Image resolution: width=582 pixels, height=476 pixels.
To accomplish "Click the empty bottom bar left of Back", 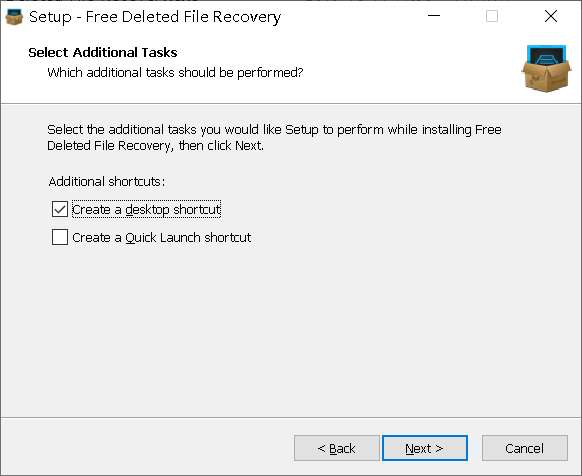I will [148, 447].
